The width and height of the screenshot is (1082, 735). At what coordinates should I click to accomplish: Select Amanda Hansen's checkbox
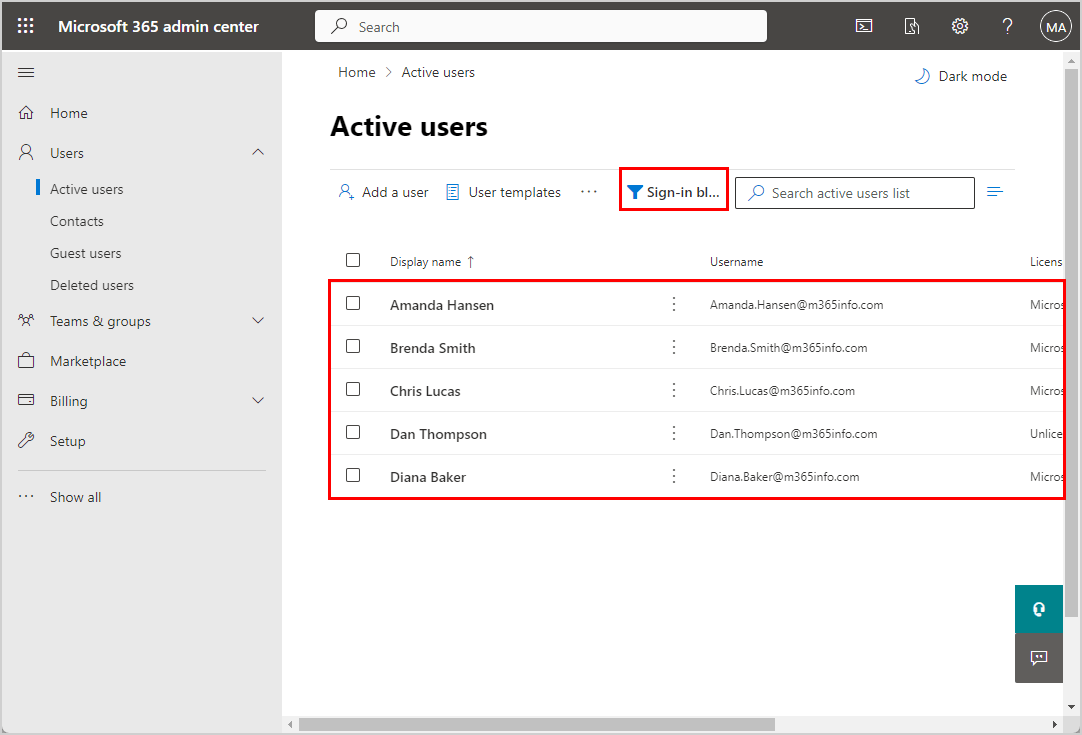353,303
